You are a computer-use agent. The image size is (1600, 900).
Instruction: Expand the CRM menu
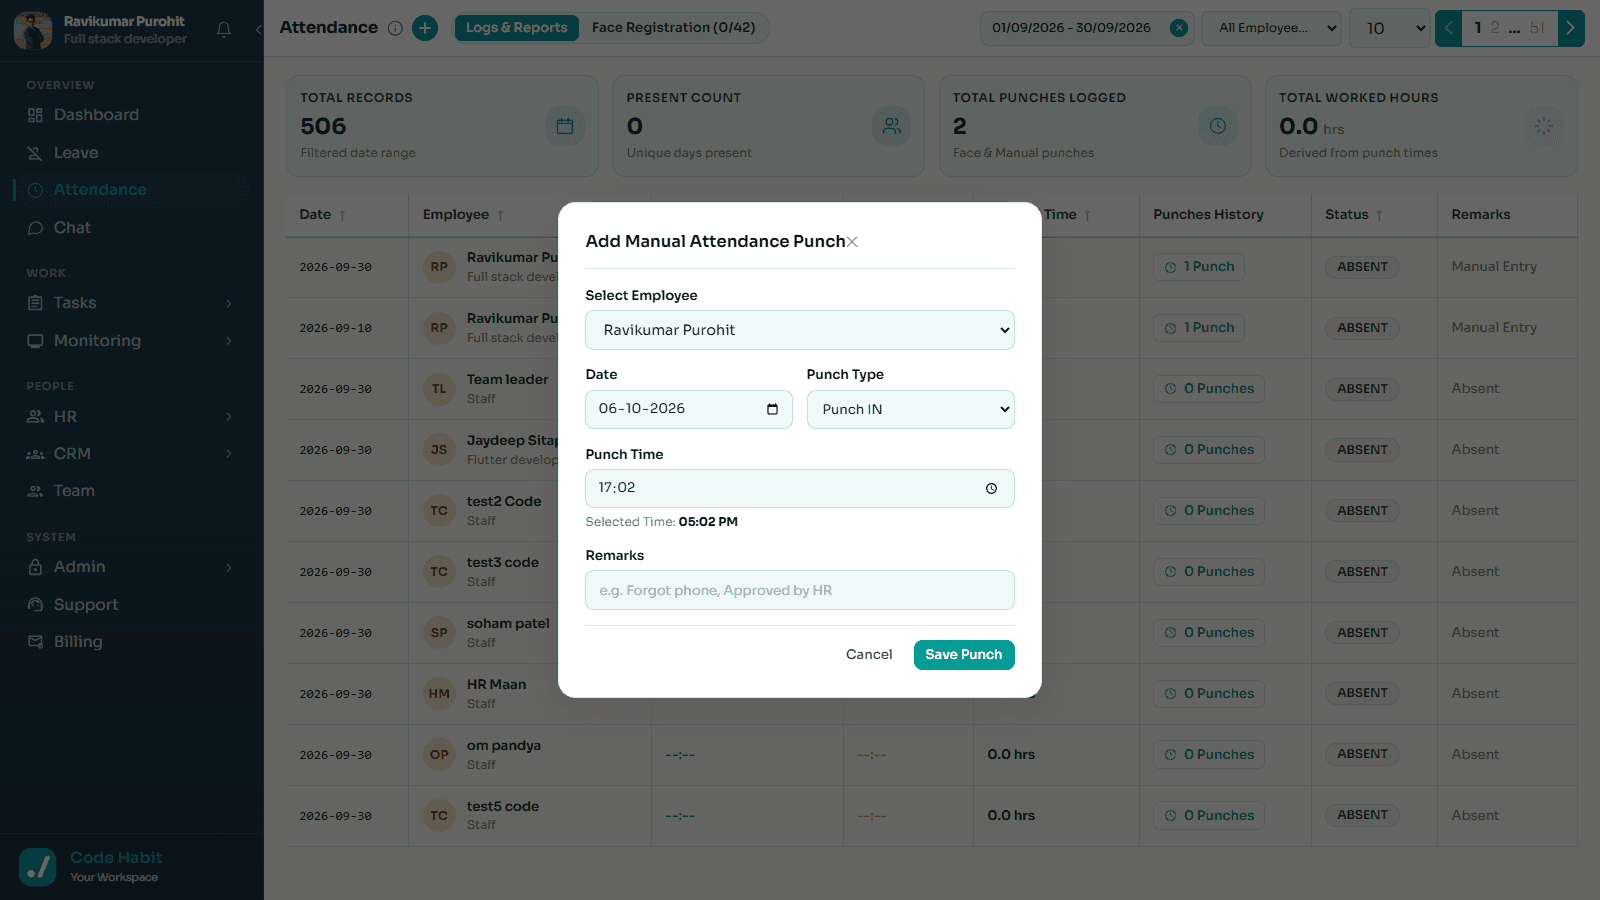(x=132, y=454)
